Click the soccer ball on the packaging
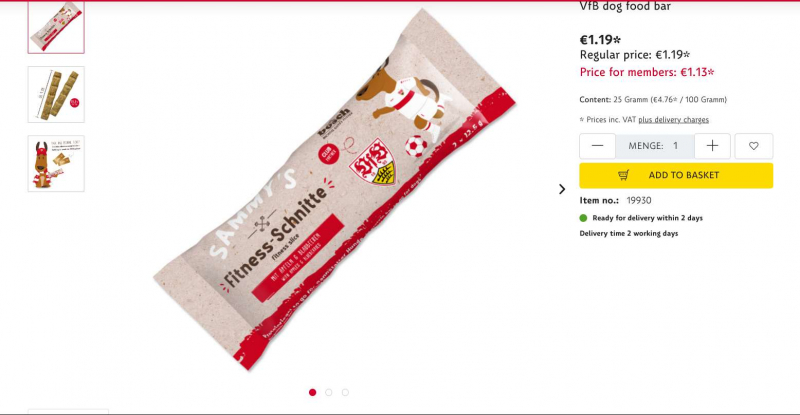800x415 pixels. tap(416, 146)
